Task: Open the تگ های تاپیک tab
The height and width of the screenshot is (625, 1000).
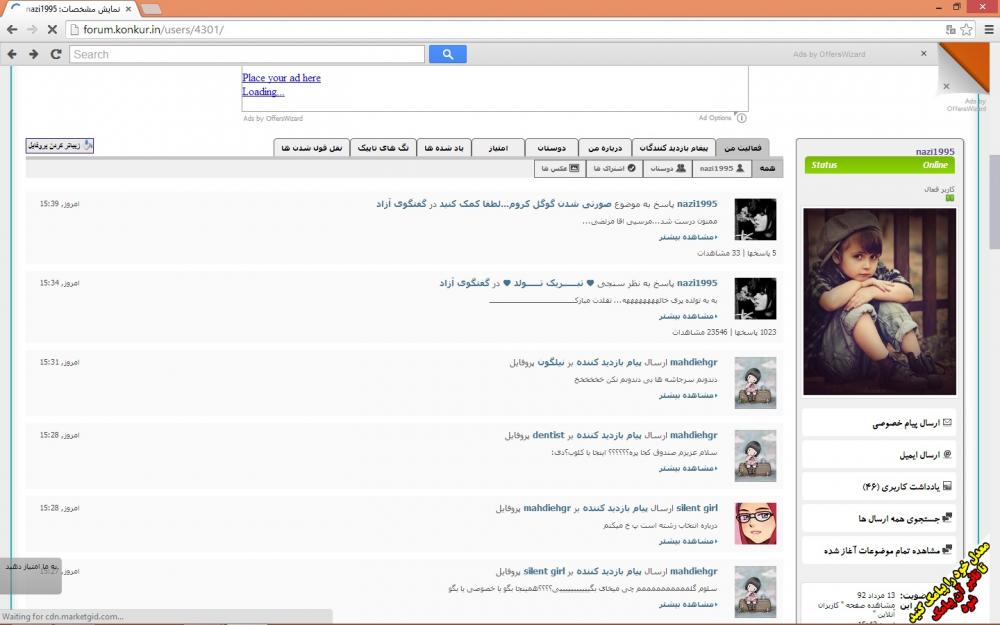Action: pyautogui.click(x=383, y=148)
